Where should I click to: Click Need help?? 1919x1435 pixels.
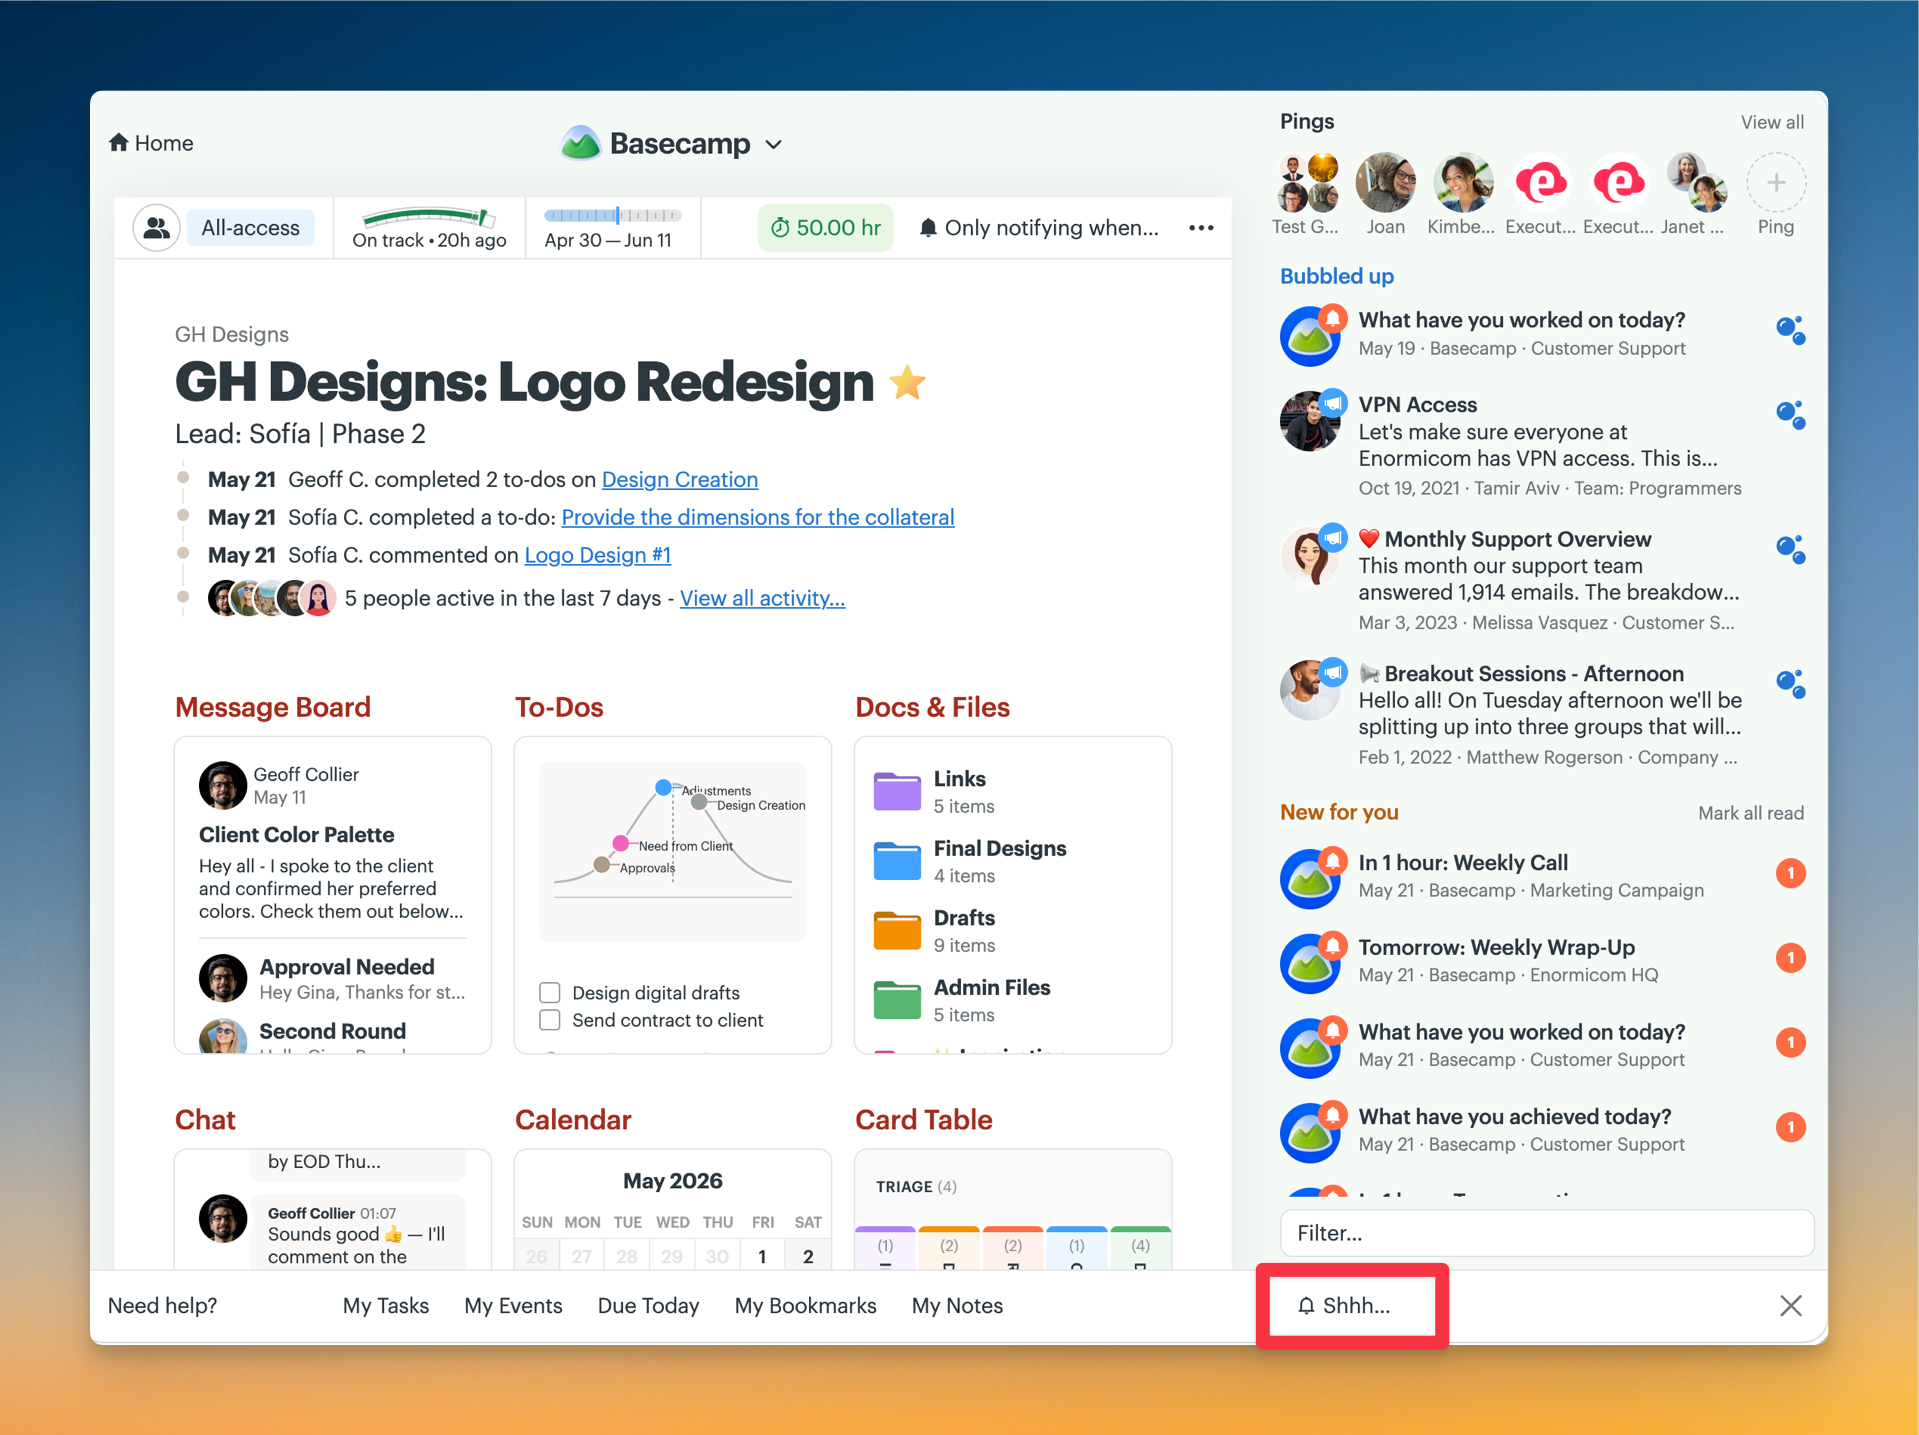tap(162, 1306)
